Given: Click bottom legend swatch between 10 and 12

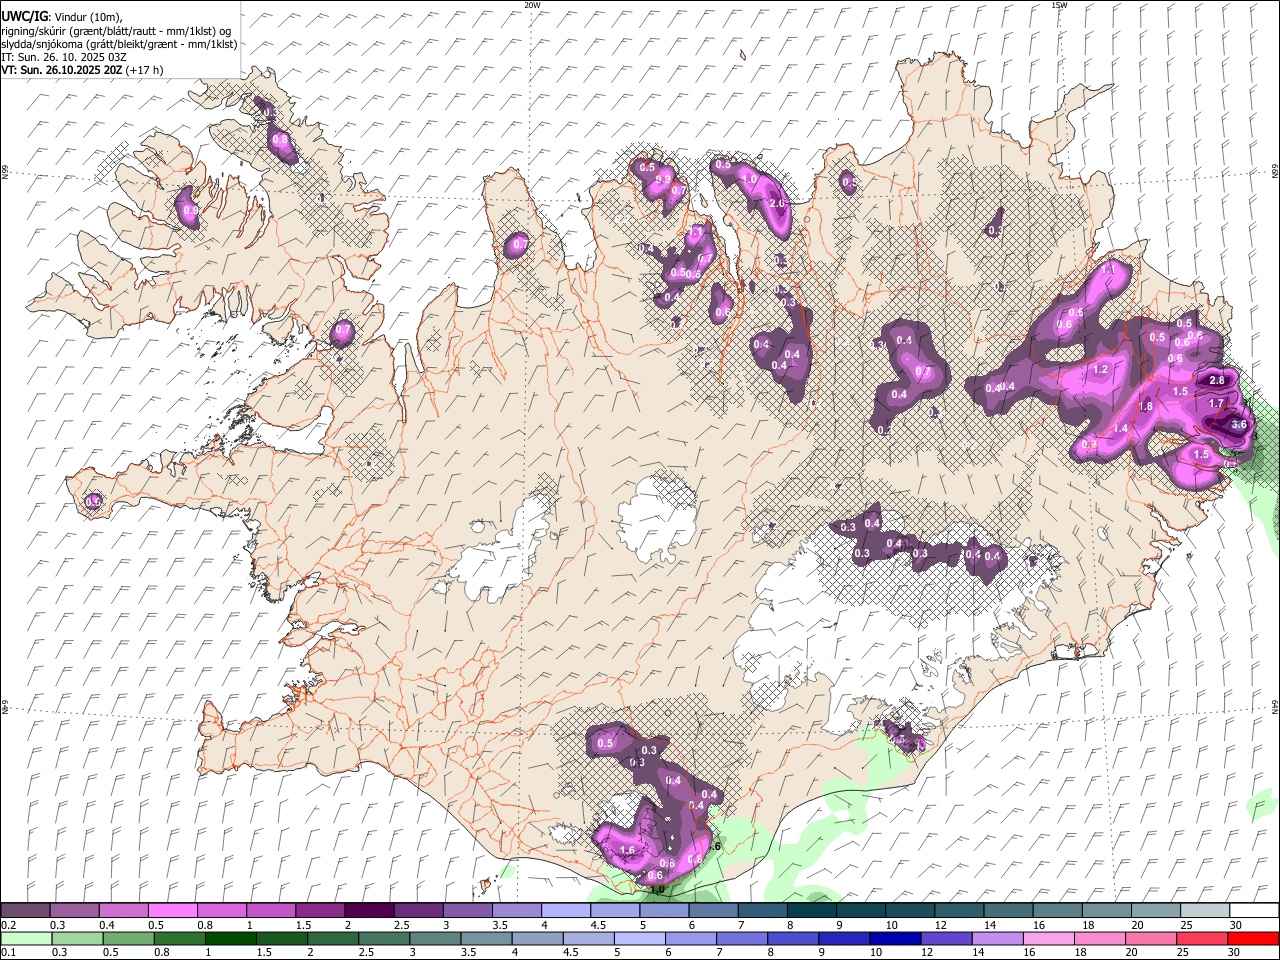Looking at the screenshot, I should pyautogui.click(x=894, y=938).
